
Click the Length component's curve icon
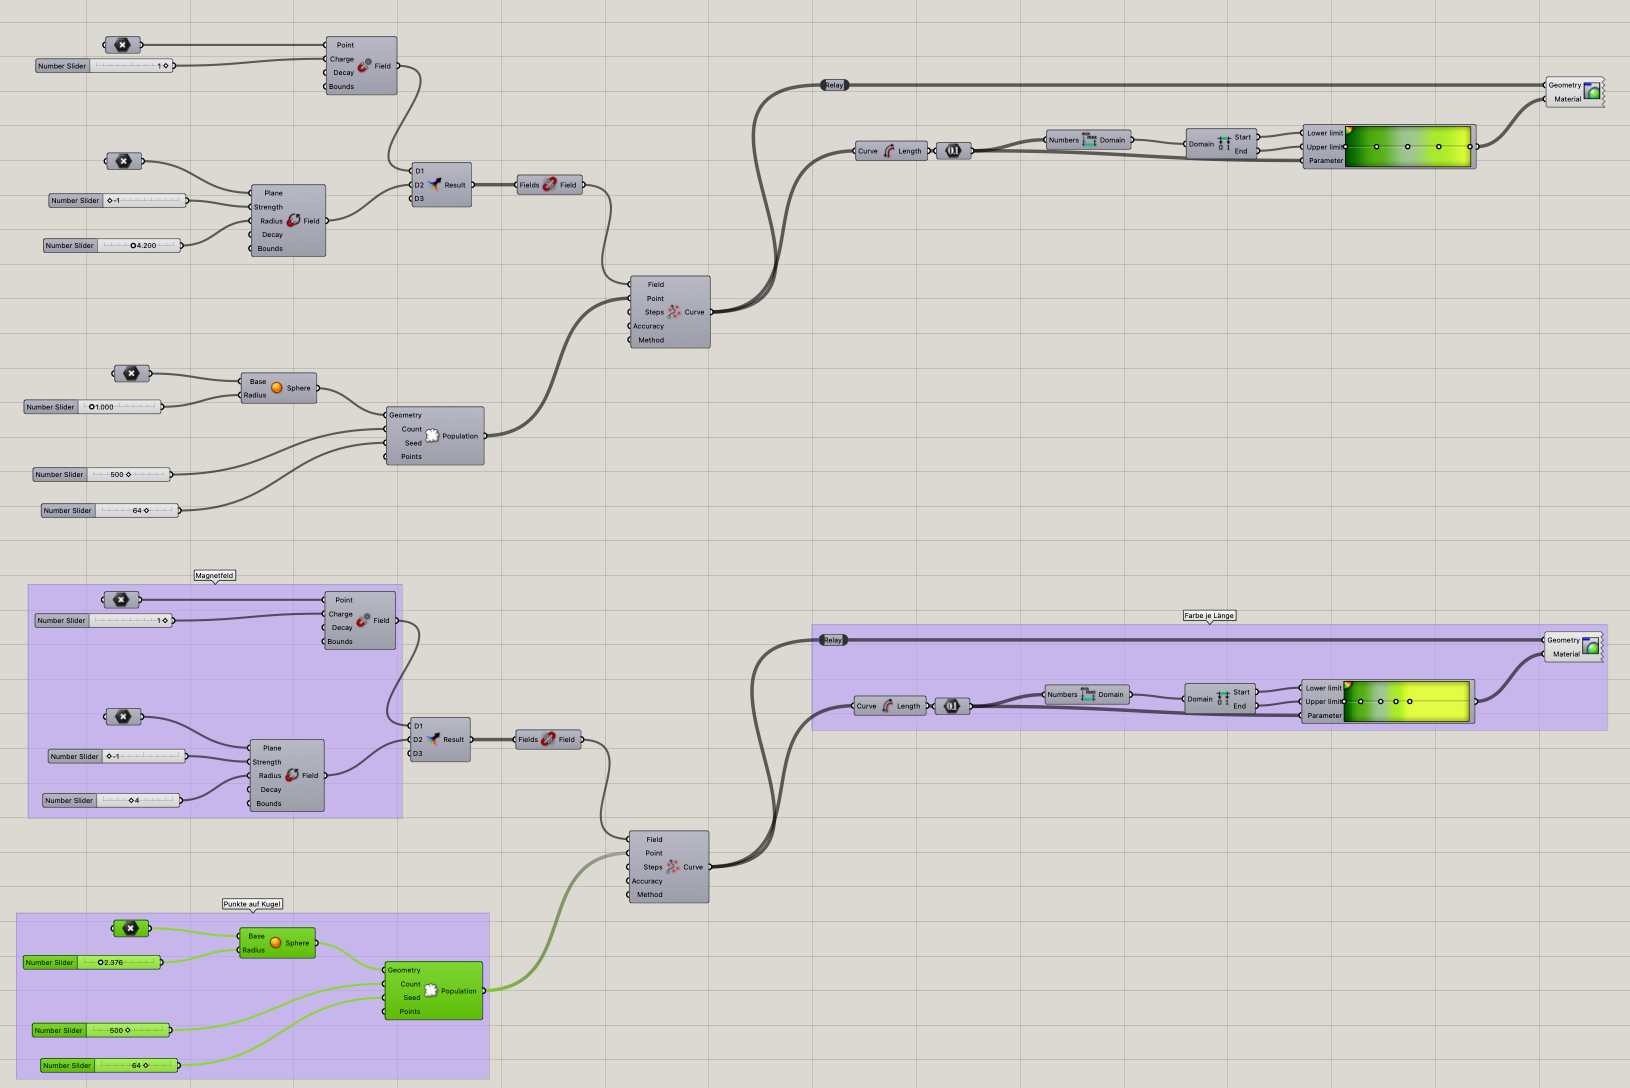(888, 150)
